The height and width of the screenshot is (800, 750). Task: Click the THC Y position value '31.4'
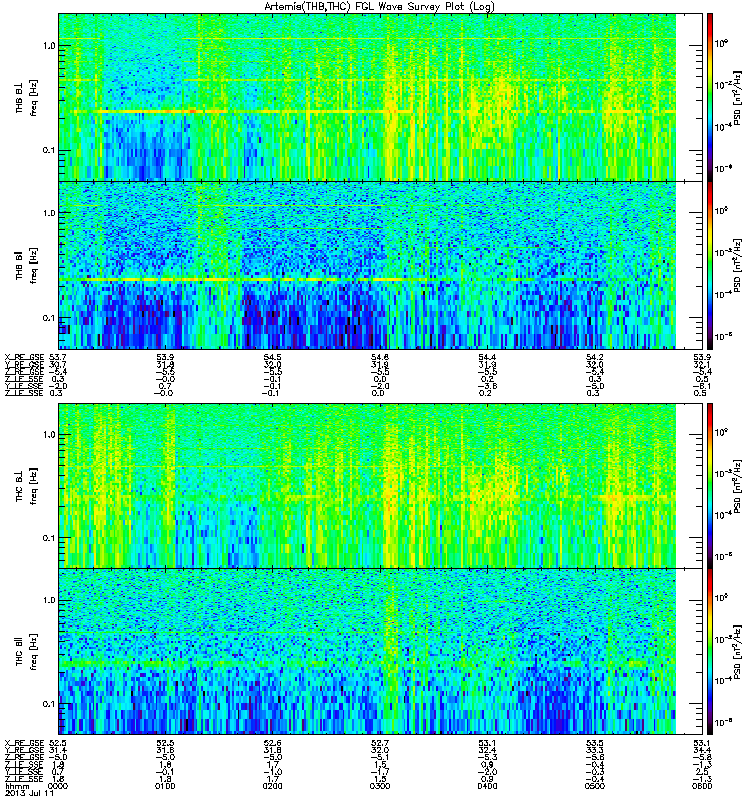tap(58, 750)
